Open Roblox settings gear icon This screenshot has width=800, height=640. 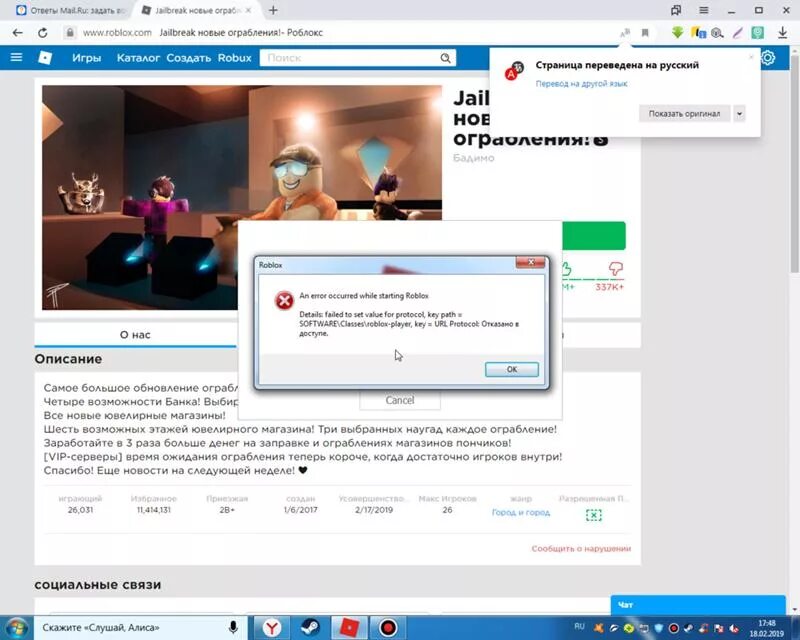(x=768, y=58)
